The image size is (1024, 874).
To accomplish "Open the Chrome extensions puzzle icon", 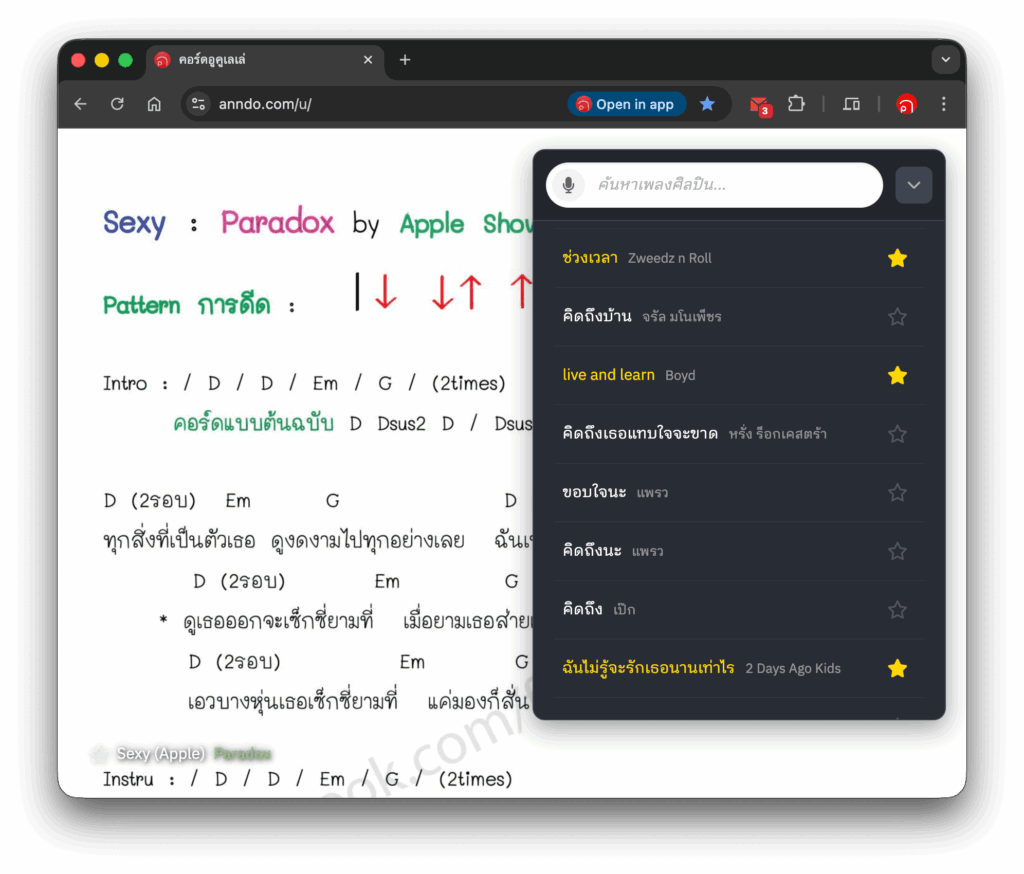I will pyautogui.click(x=796, y=104).
